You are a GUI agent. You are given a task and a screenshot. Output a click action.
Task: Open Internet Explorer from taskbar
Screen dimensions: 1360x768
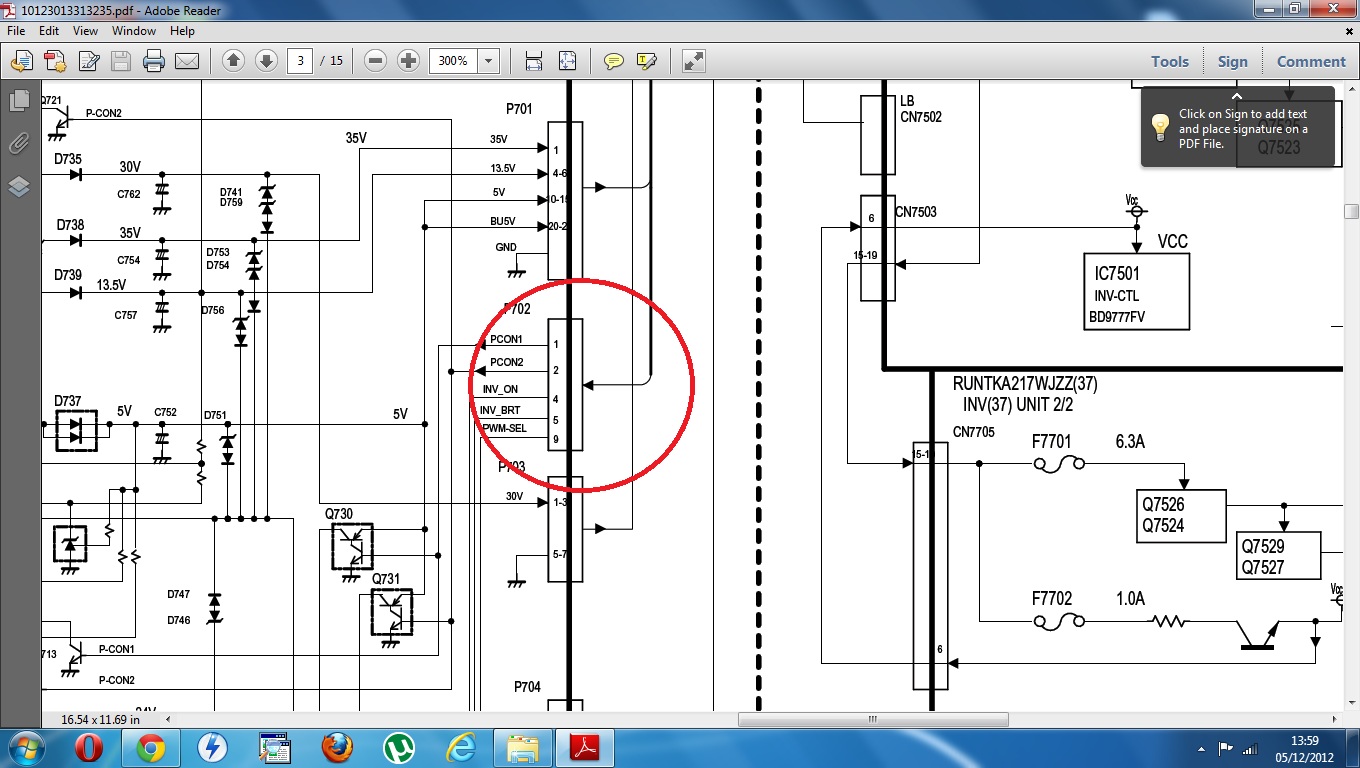(461, 748)
